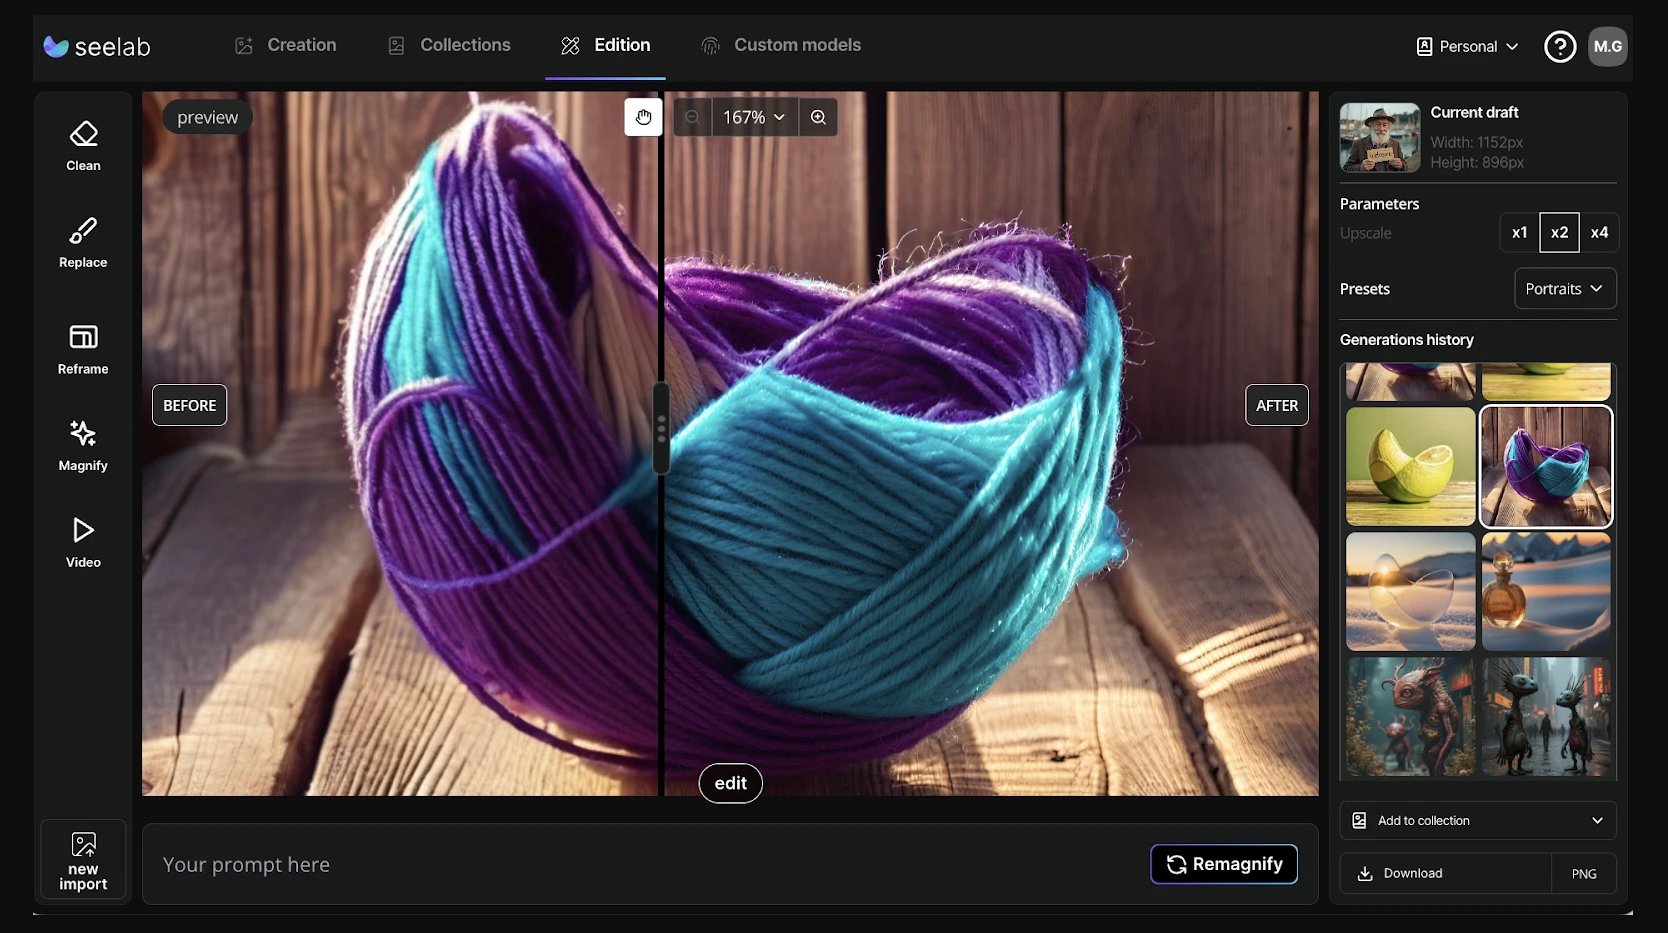Enable the hand pan tool
This screenshot has height=933, width=1668.
point(643,117)
